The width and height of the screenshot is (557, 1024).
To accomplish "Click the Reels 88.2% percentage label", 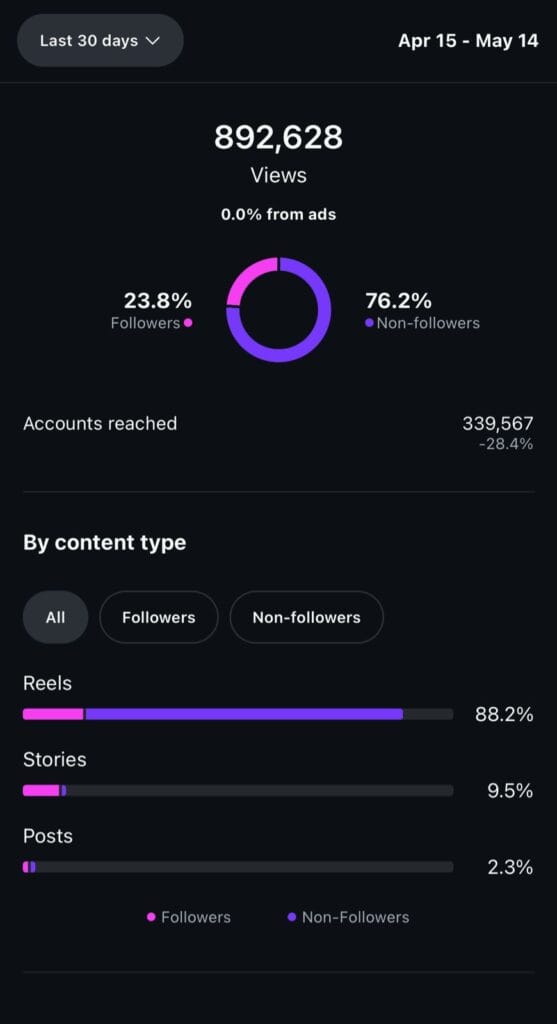I will pos(504,714).
